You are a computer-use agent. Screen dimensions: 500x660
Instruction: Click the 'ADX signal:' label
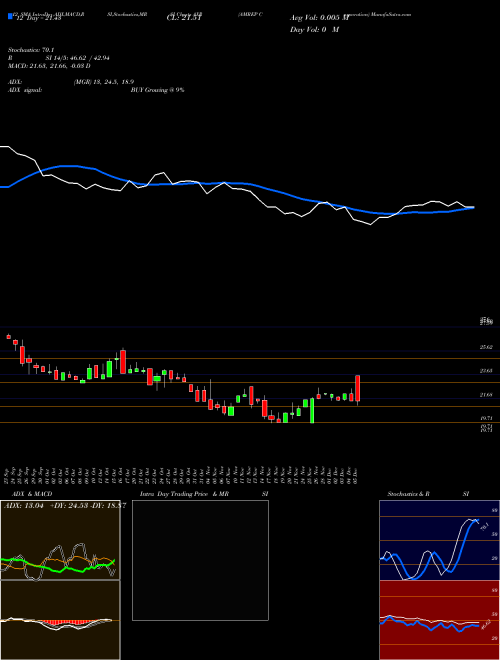coord(25,90)
